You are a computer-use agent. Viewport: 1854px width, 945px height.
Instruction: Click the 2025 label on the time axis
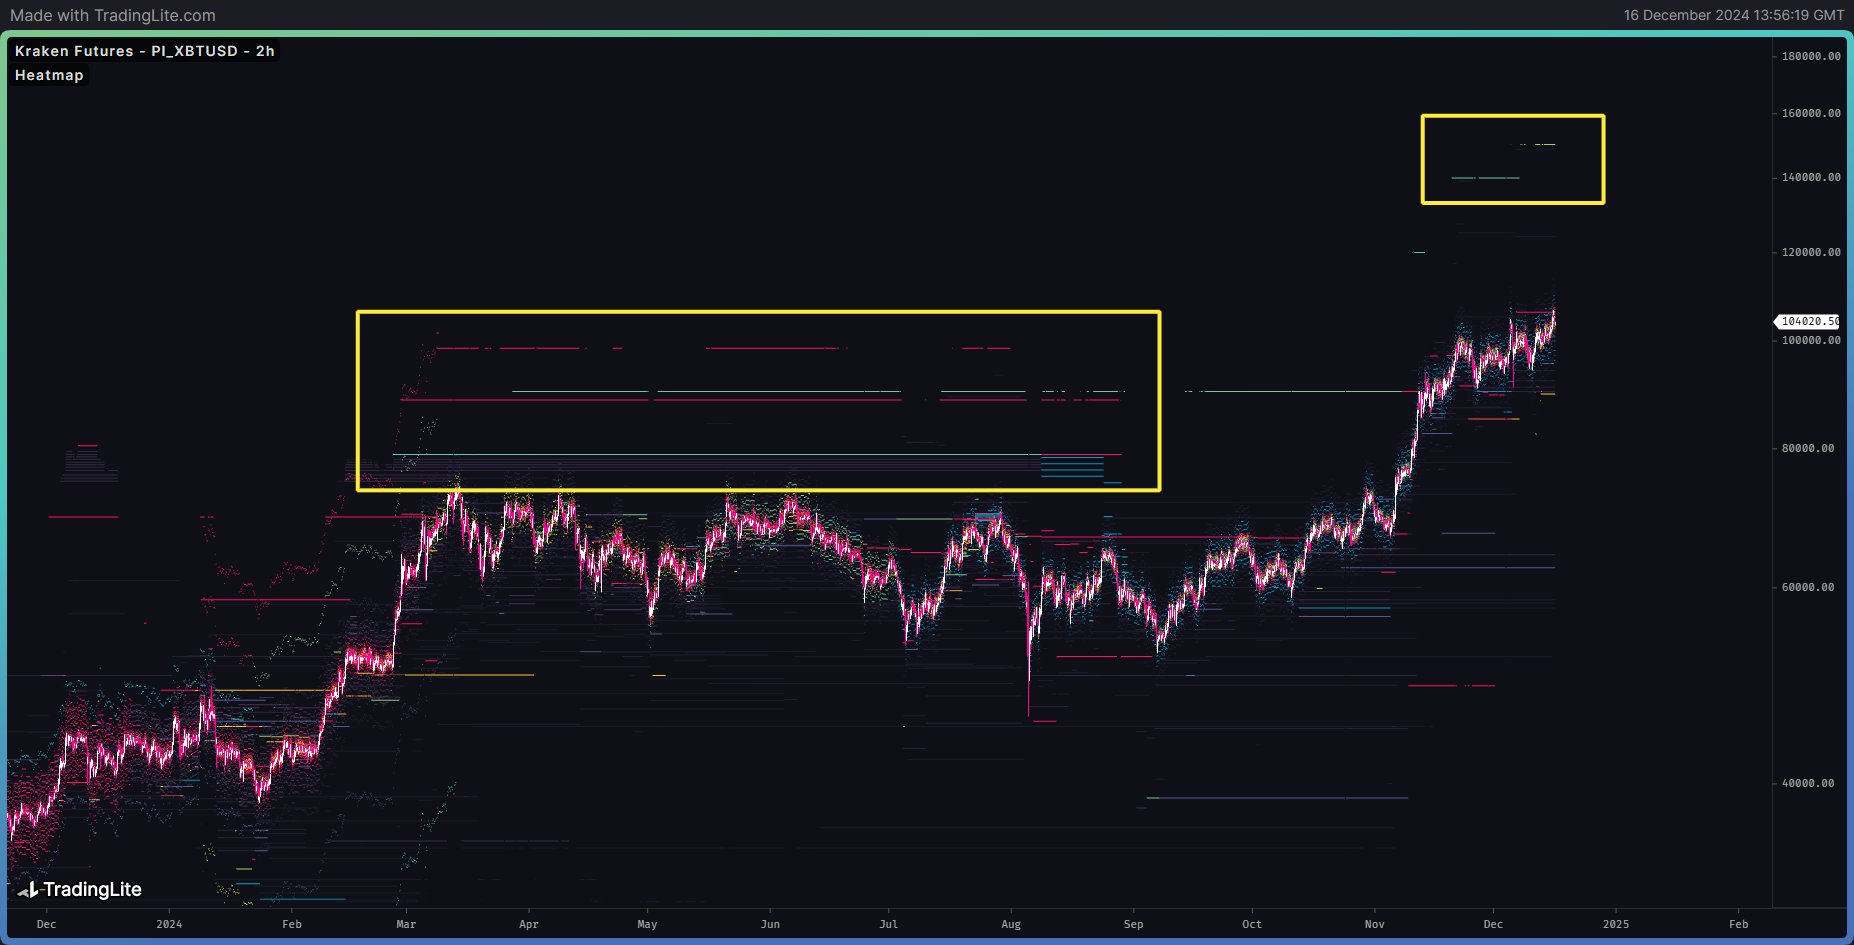[1616, 924]
